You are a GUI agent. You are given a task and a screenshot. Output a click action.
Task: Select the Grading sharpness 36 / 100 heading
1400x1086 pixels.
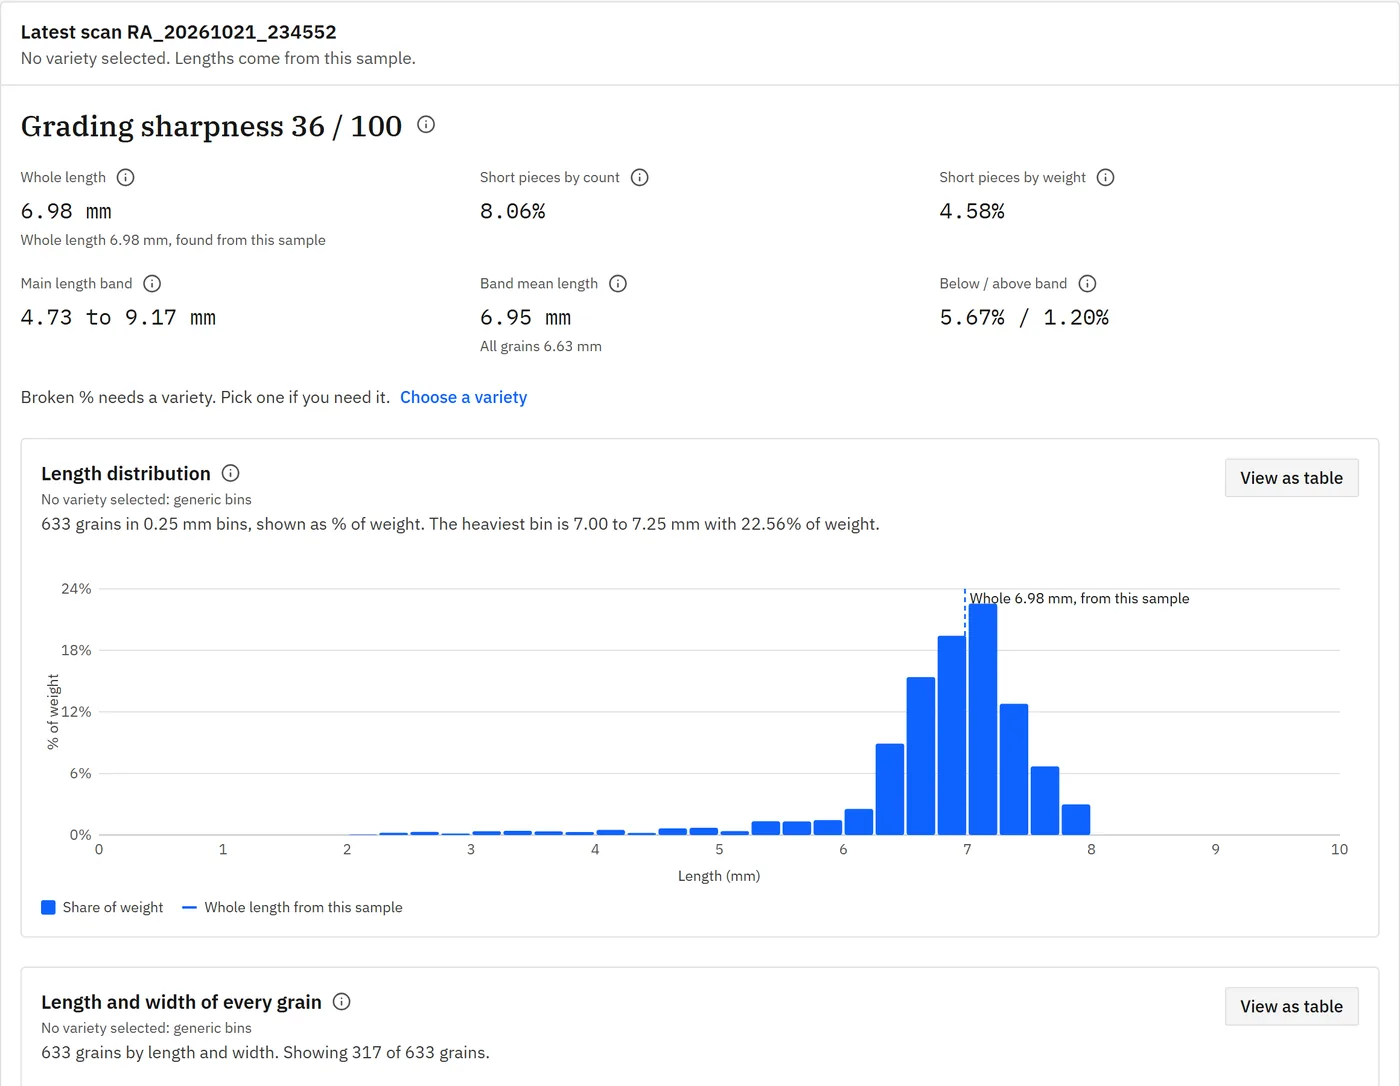(211, 126)
